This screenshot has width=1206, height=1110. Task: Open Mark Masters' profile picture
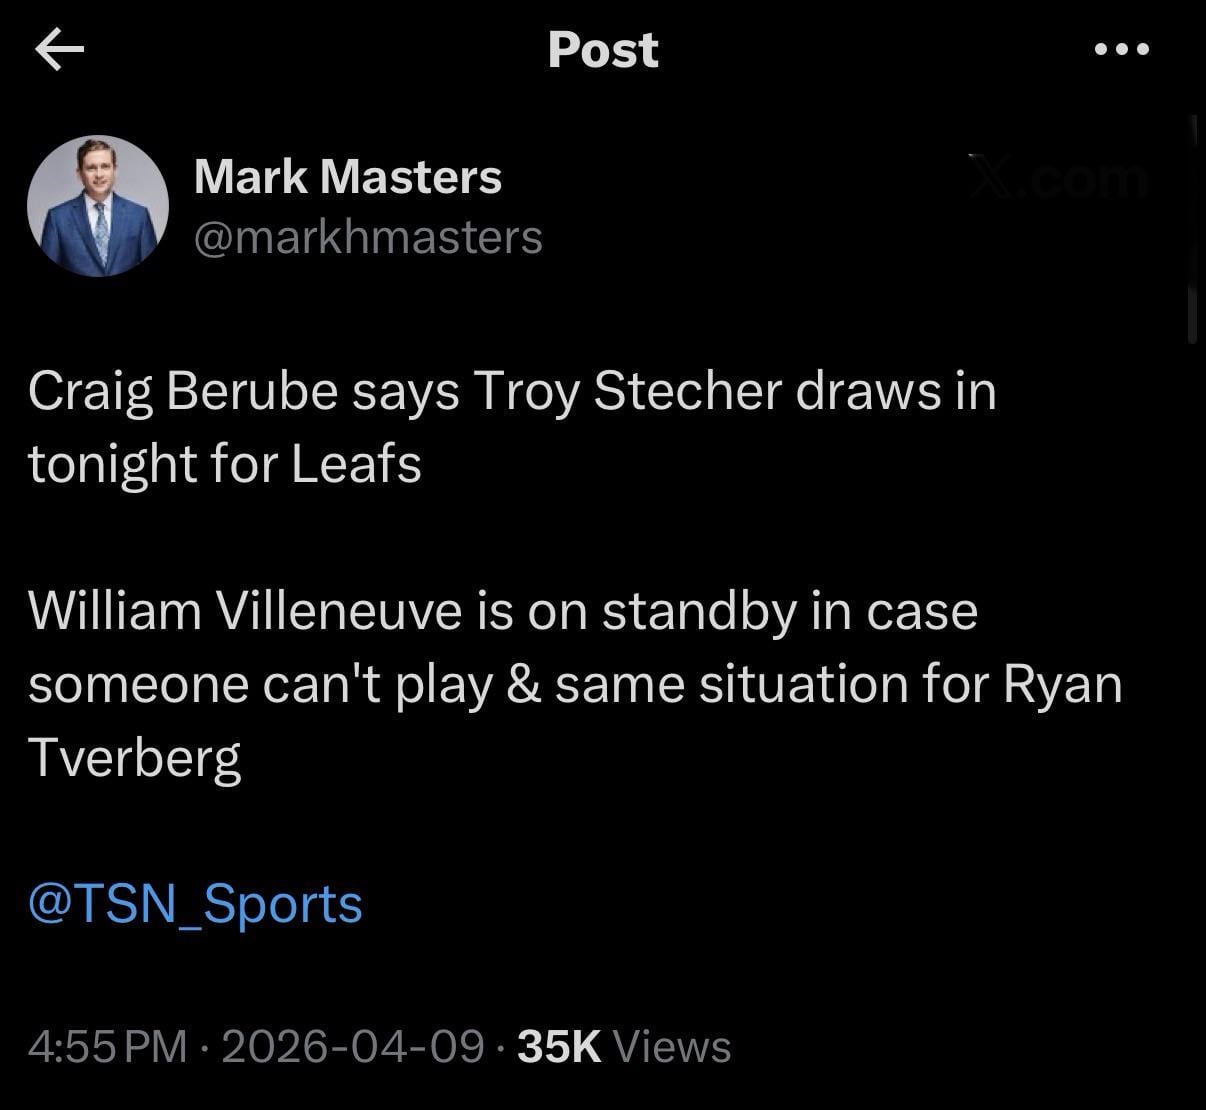point(98,206)
